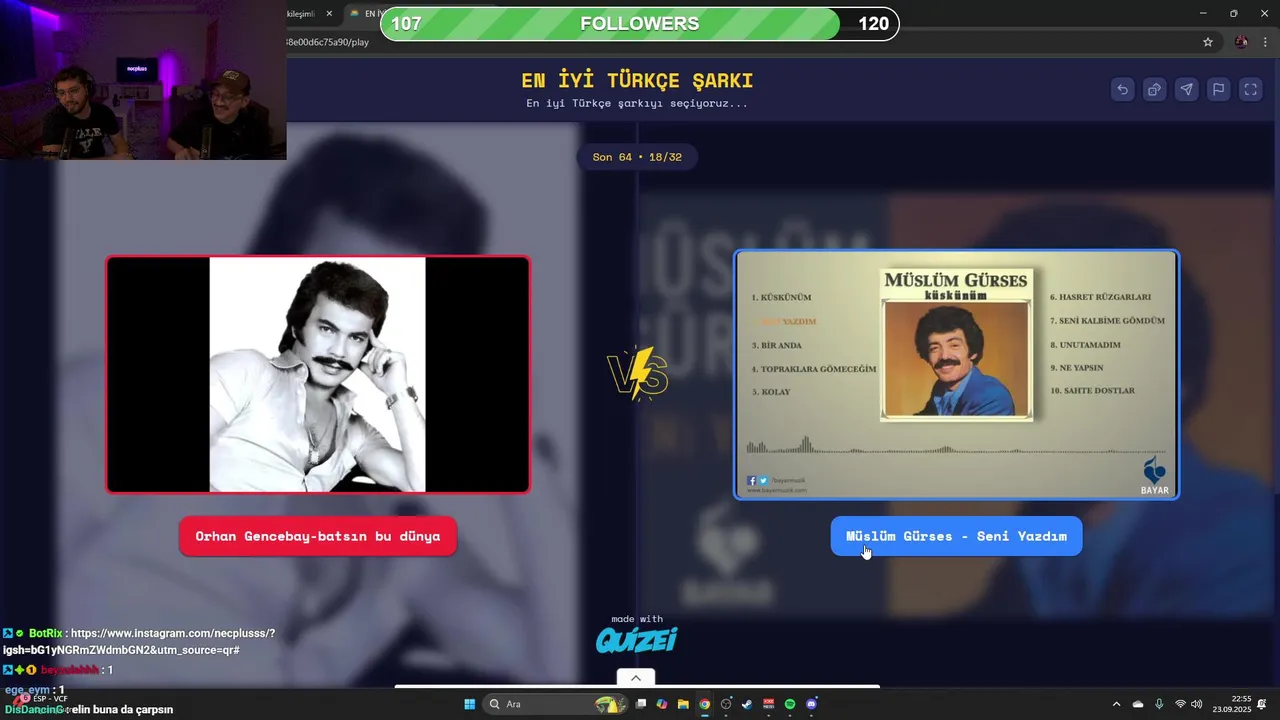The width and height of the screenshot is (1280, 720).
Task: Click the 10. SAHTE DOSTLAR track title
Action: click(1092, 391)
